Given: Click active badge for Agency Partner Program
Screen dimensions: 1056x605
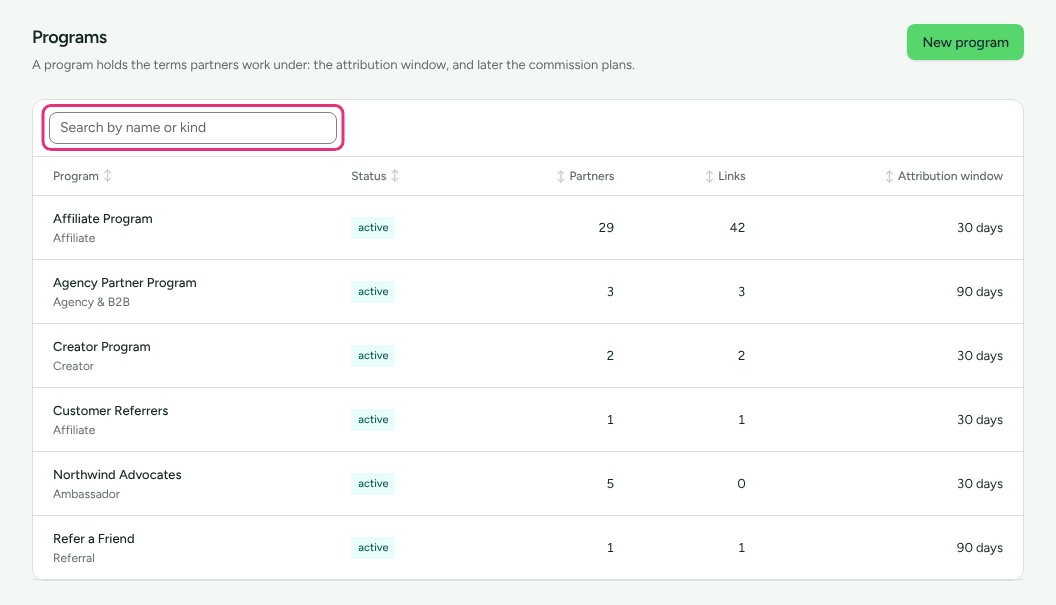Looking at the screenshot, I should 373,292.
